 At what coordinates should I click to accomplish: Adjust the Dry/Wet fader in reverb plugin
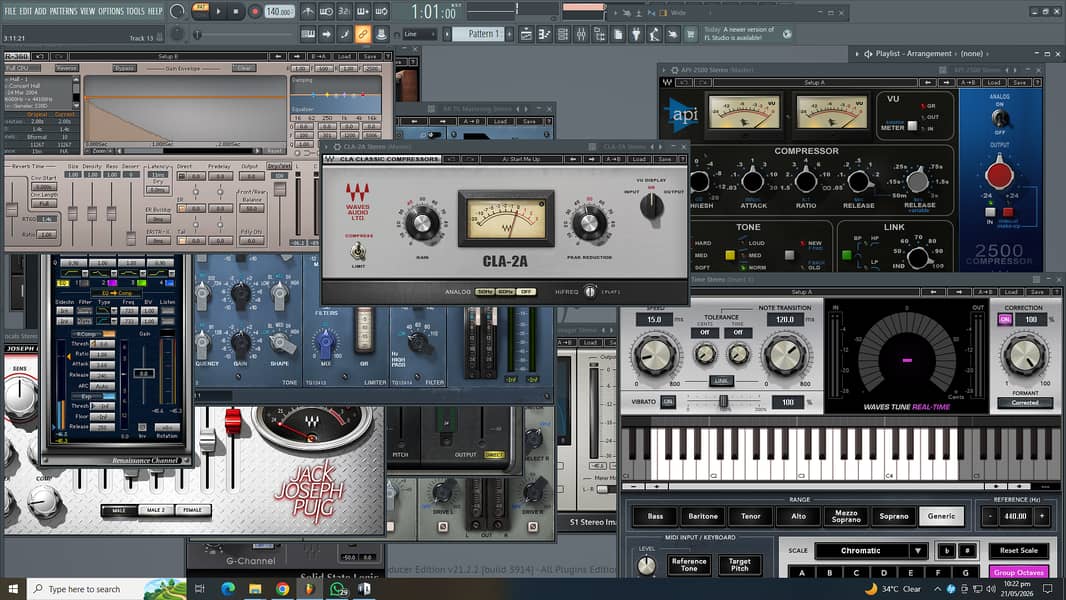tap(279, 188)
